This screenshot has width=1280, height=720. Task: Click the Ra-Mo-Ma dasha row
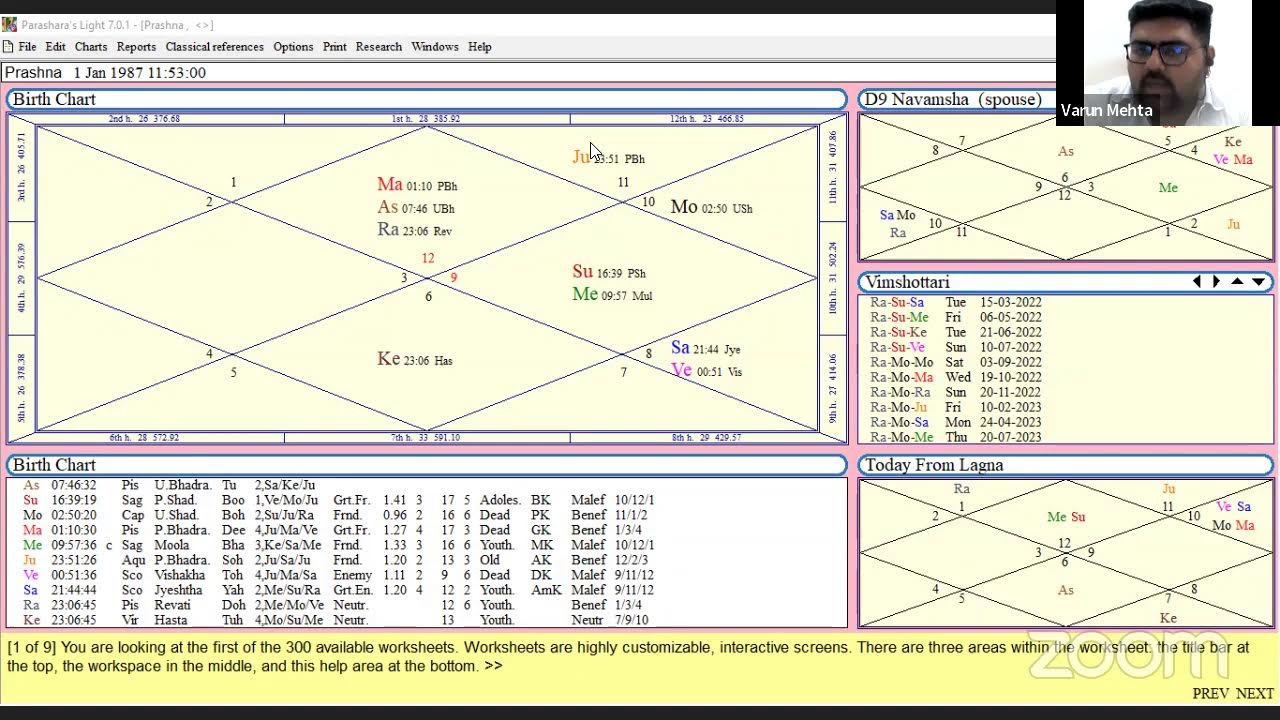pos(955,377)
